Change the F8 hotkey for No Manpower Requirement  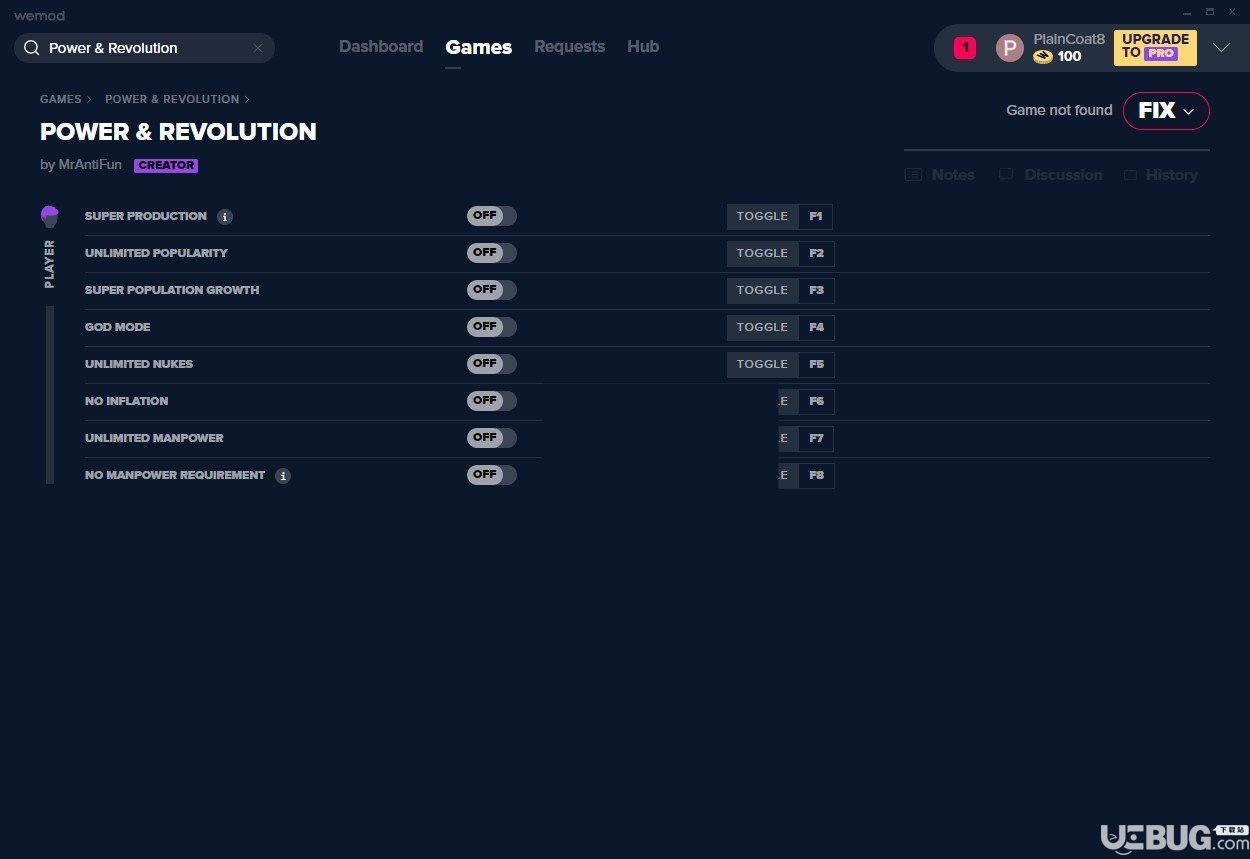[x=816, y=475]
